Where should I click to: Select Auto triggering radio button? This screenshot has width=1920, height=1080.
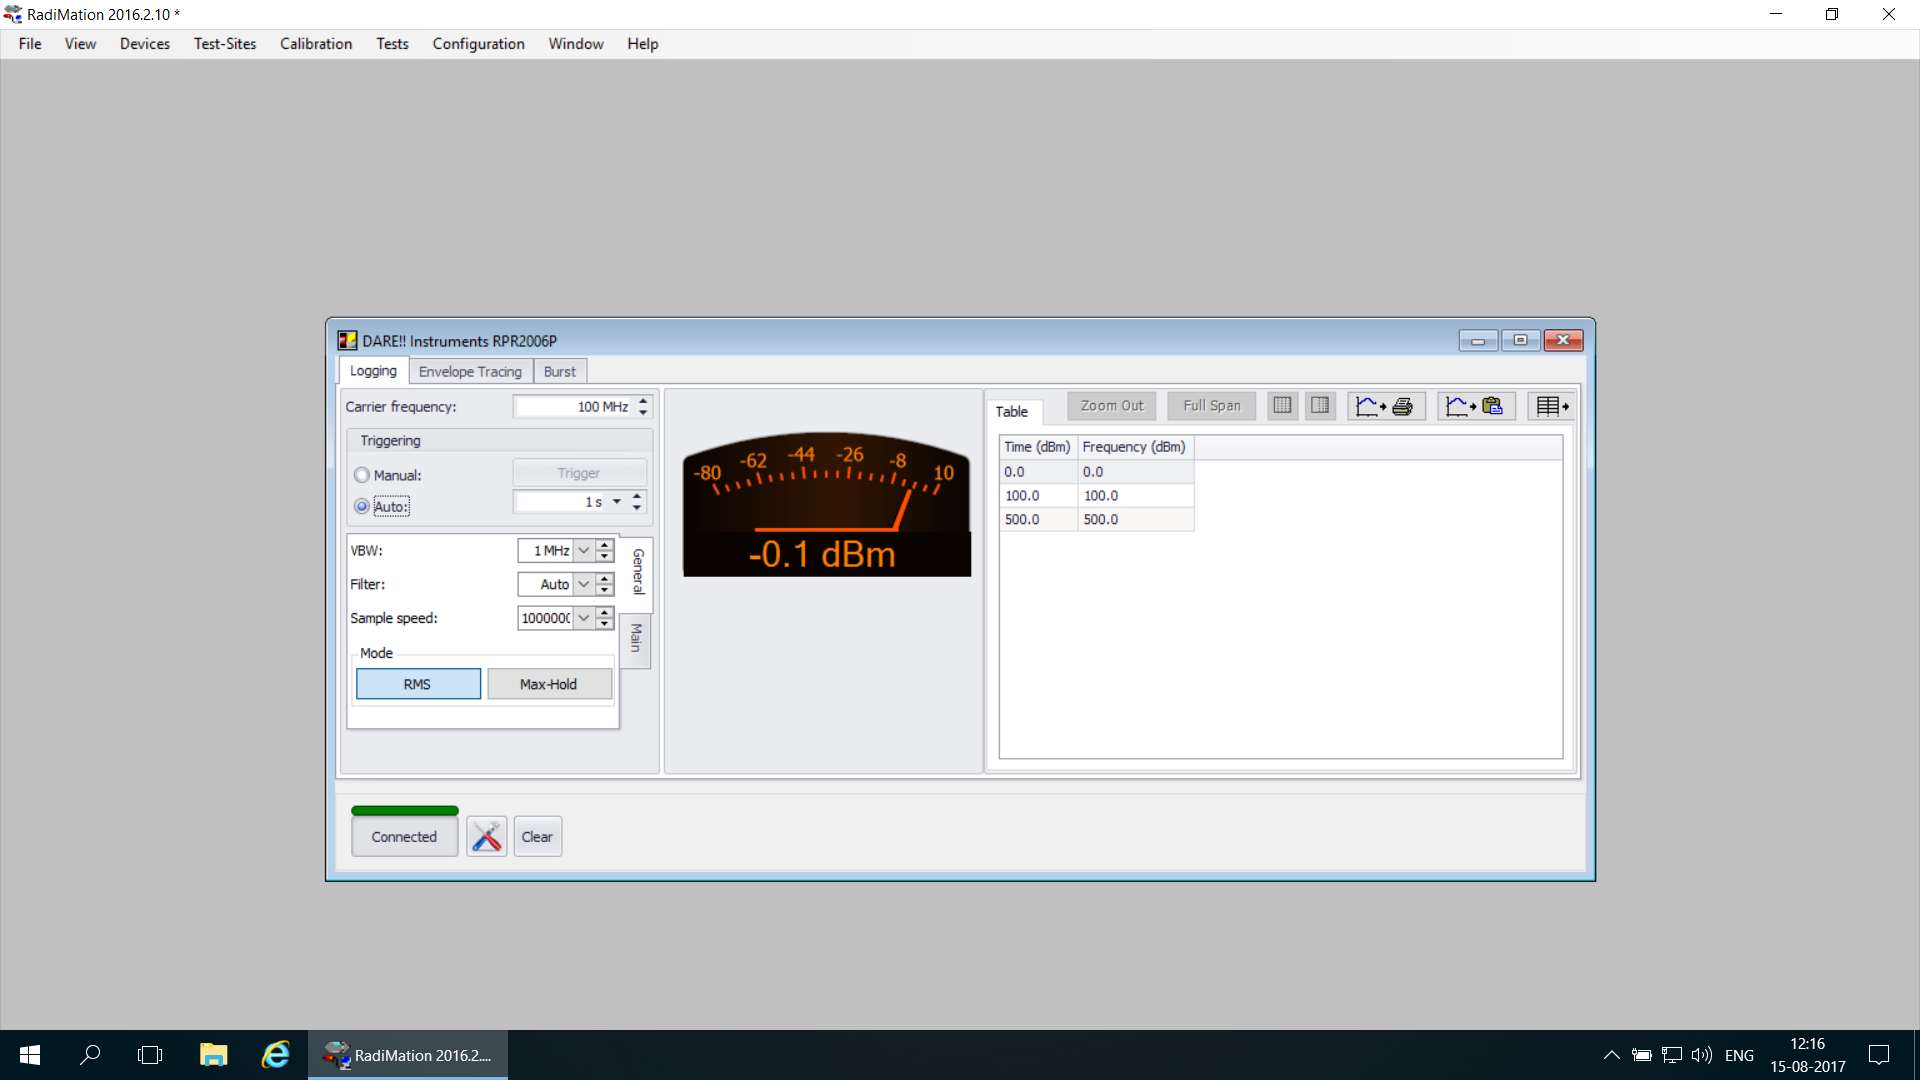[362, 506]
